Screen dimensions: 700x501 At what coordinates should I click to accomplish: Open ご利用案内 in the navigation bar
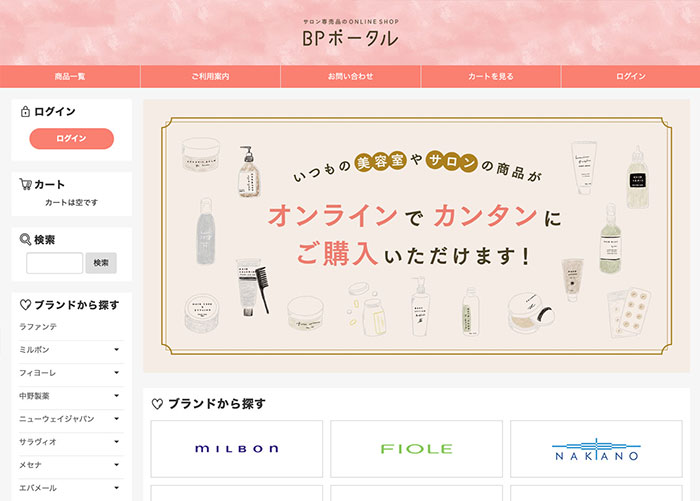(x=210, y=76)
